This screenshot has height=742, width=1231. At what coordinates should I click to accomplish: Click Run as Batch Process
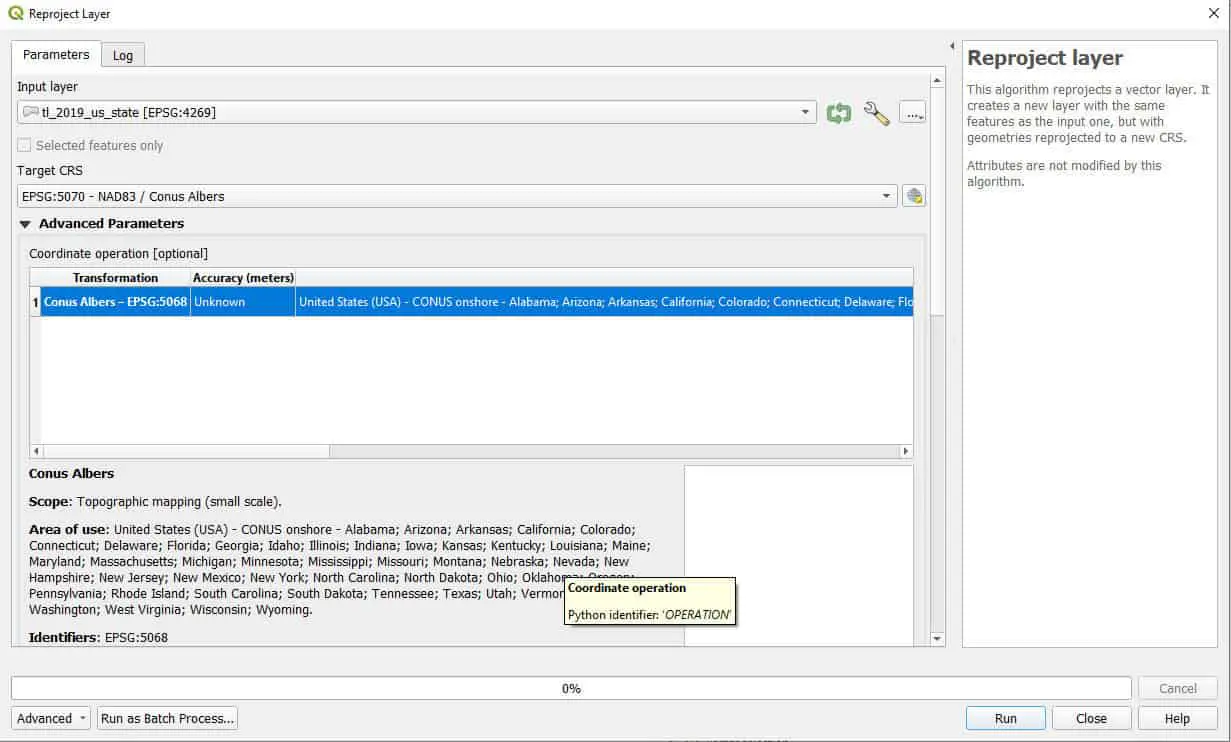tap(166, 718)
